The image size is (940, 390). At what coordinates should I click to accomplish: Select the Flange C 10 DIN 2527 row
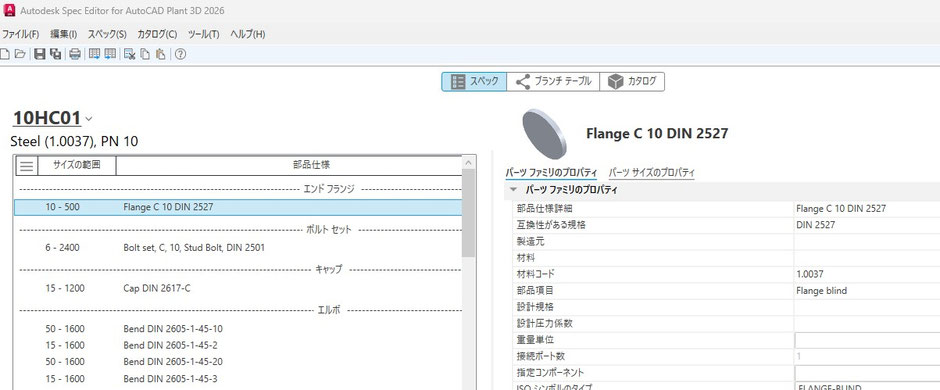(238, 207)
